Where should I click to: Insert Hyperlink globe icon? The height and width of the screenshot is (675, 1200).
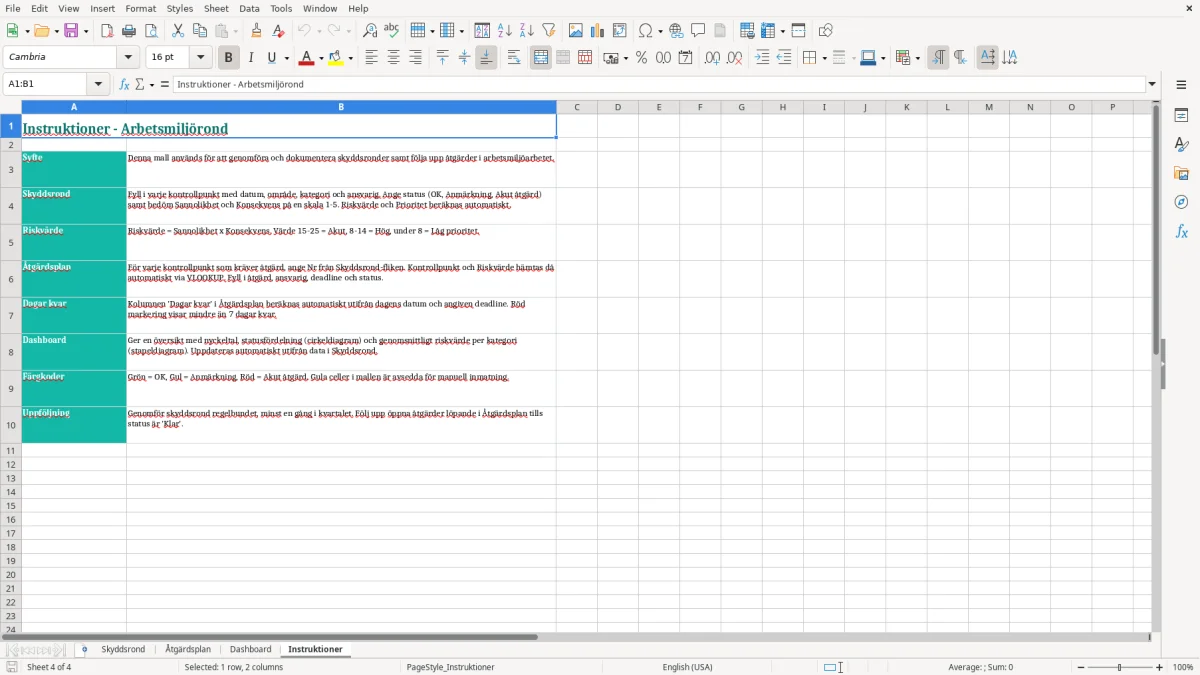(676, 31)
